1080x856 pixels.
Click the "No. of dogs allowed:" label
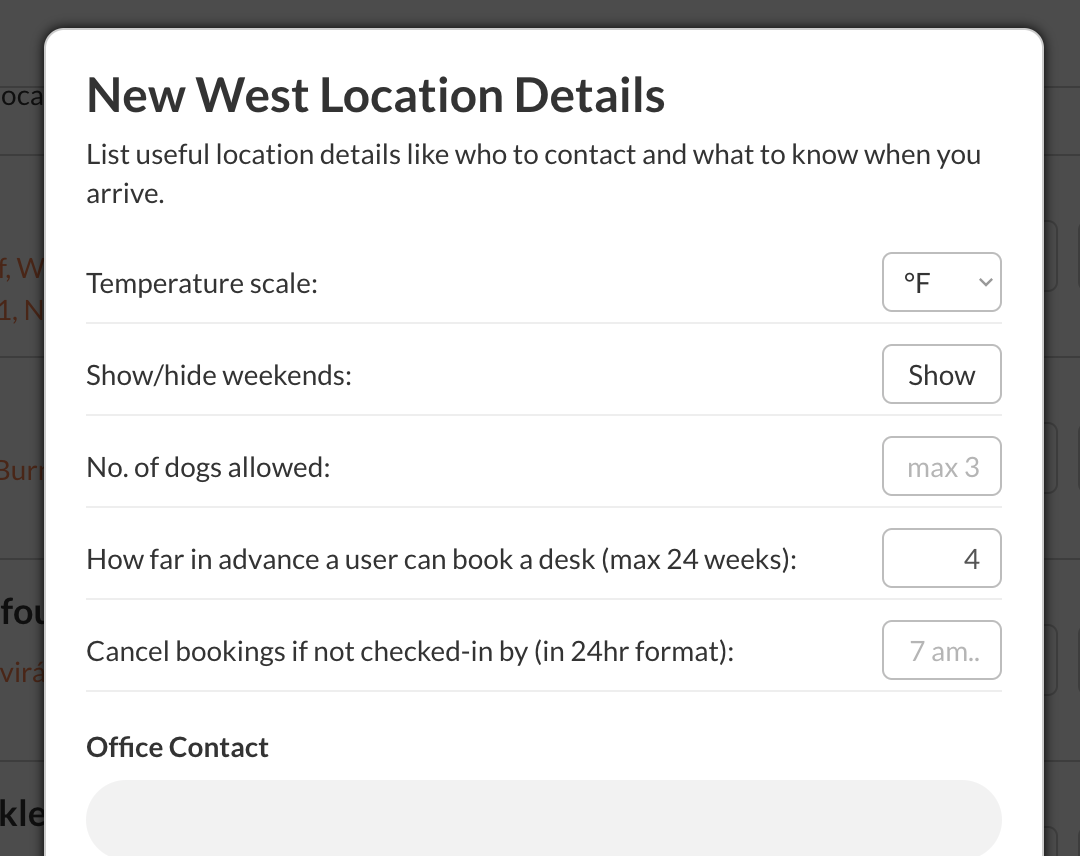(208, 468)
